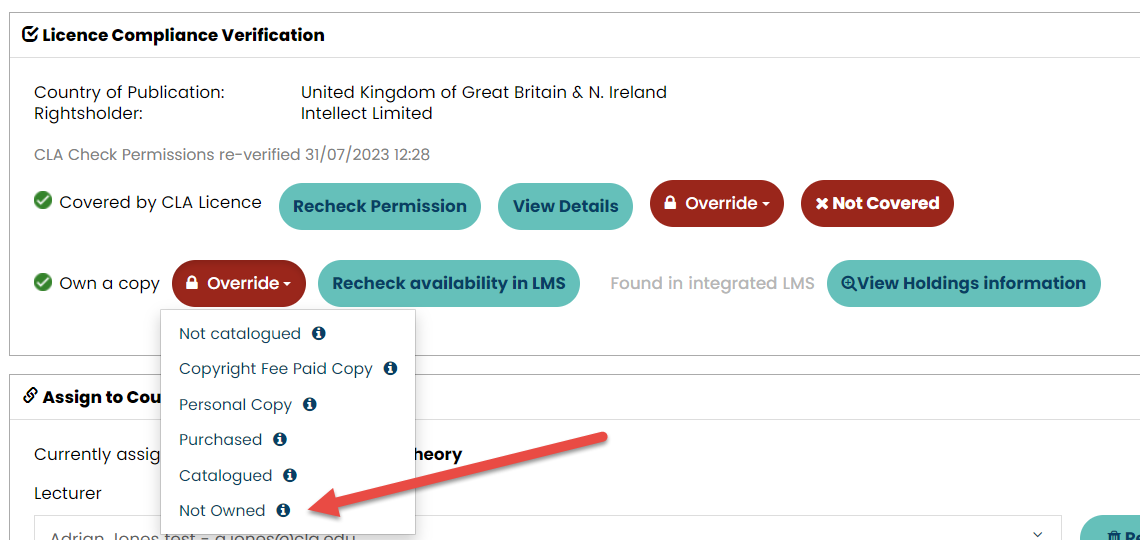Collapse the Override dropdown in Own a copy row
1140x540 pixels.
pyautogui.click(x=238, y=283)
